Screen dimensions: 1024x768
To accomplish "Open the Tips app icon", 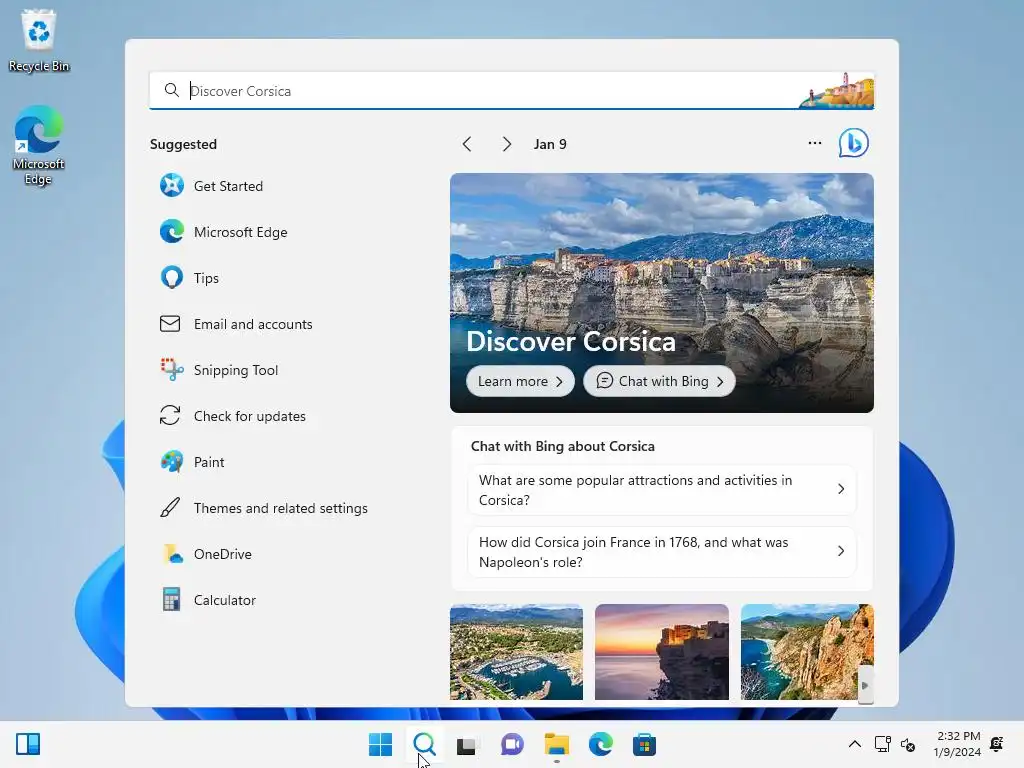I will [172, 278].
